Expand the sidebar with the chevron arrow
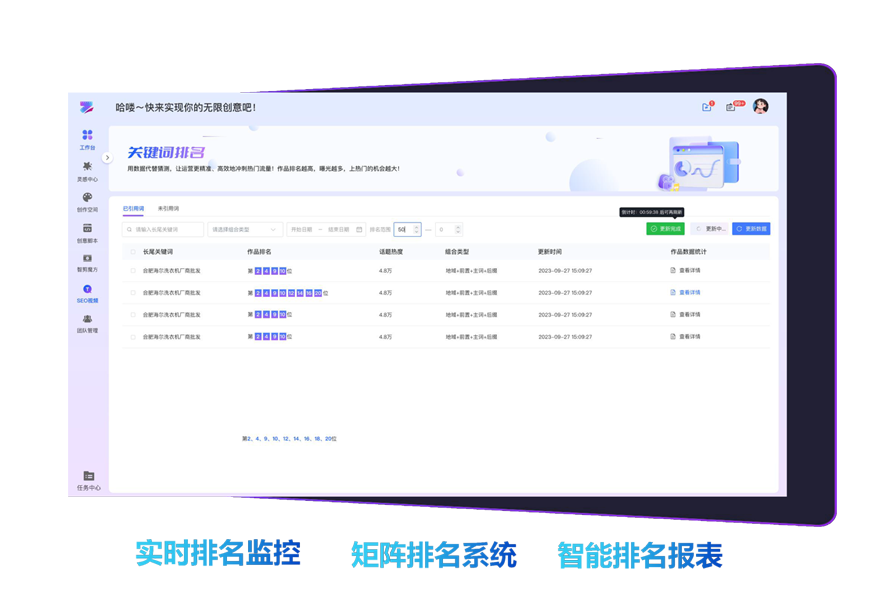Viewport: 876px width, 600px height. tap(107, 157)
